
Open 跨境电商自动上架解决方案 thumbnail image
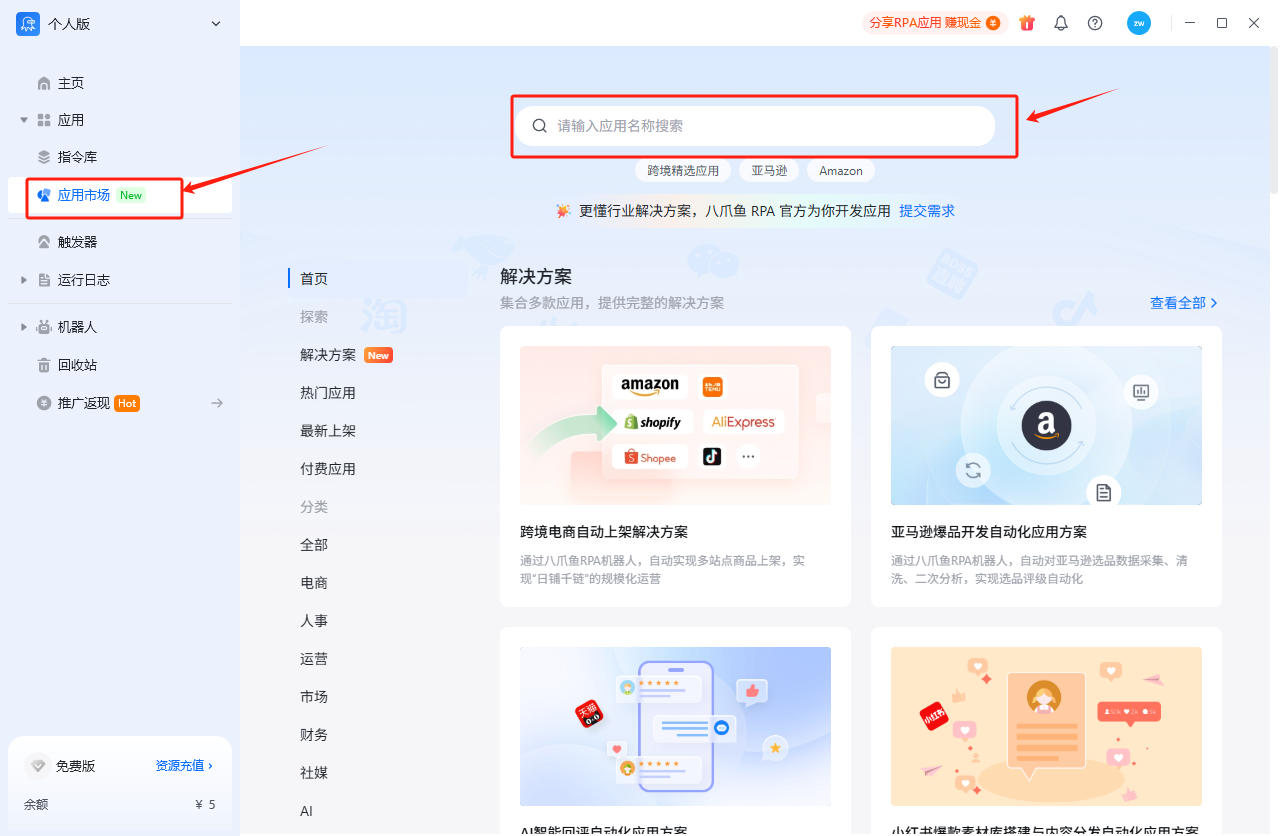675,425
